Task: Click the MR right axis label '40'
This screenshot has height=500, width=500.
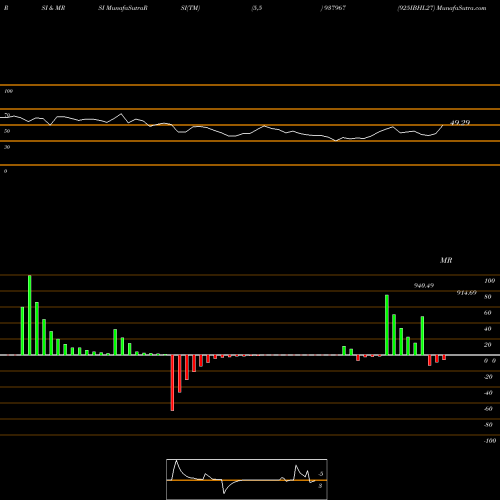Action: point(488,329)
